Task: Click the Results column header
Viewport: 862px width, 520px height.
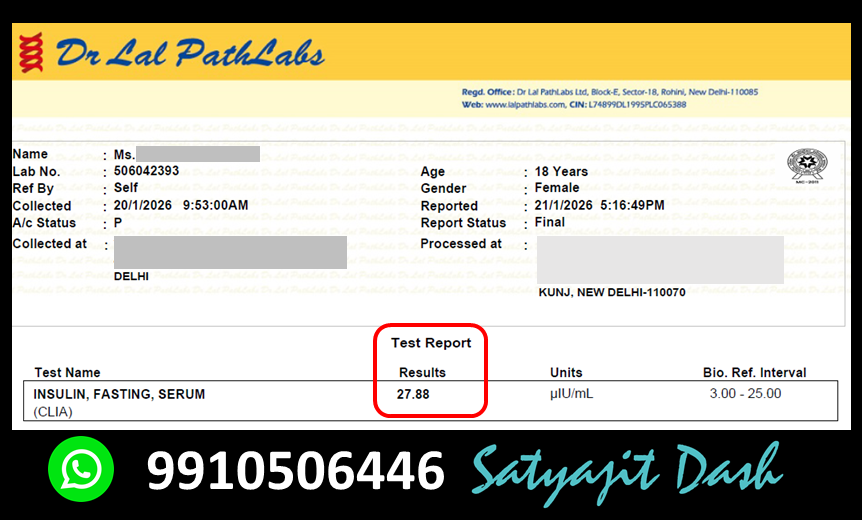Action: pos(422,373)
